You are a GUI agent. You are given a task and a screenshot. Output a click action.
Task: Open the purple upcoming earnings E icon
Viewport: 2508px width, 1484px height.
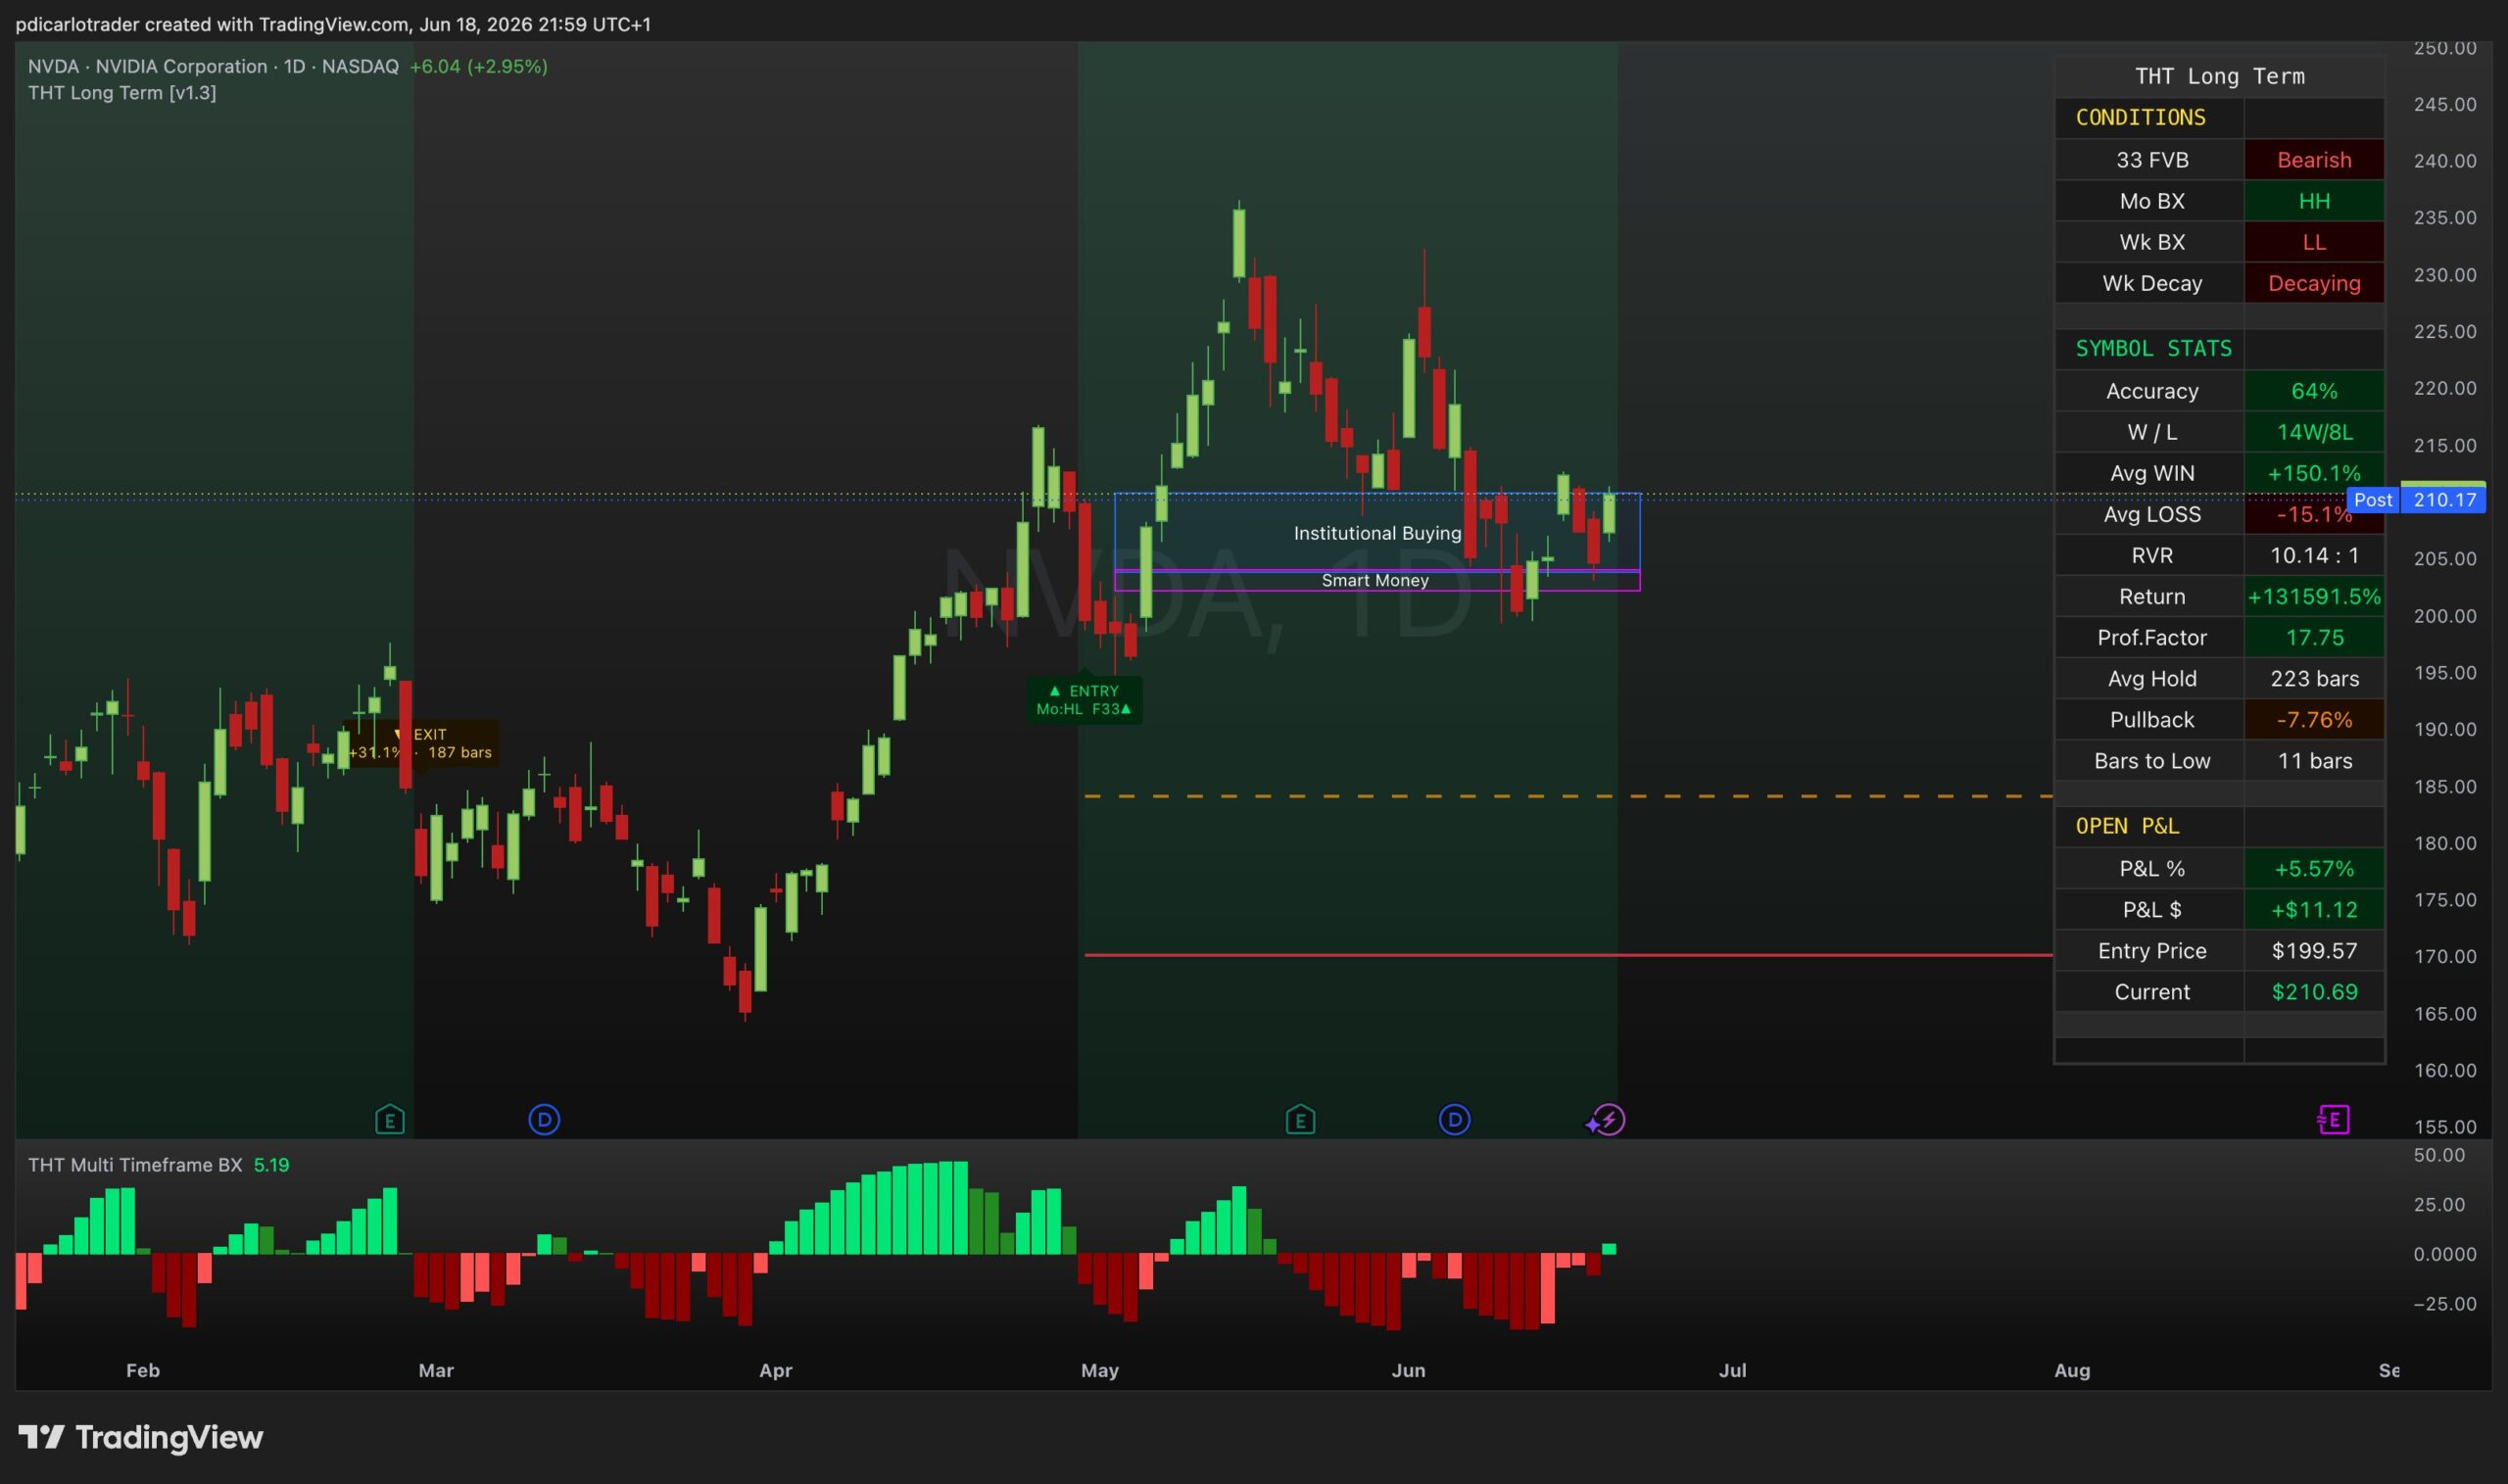2333,1119
